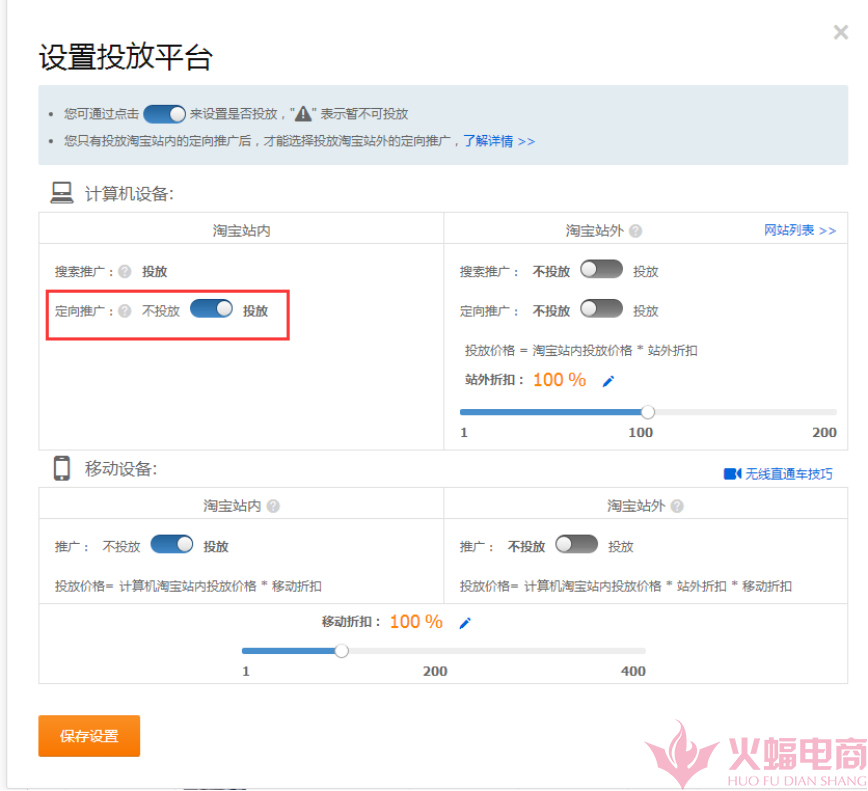
Task: Turn off 移动设备 淘宝站内 推广 switch
Action: click(x=172, y=544)
